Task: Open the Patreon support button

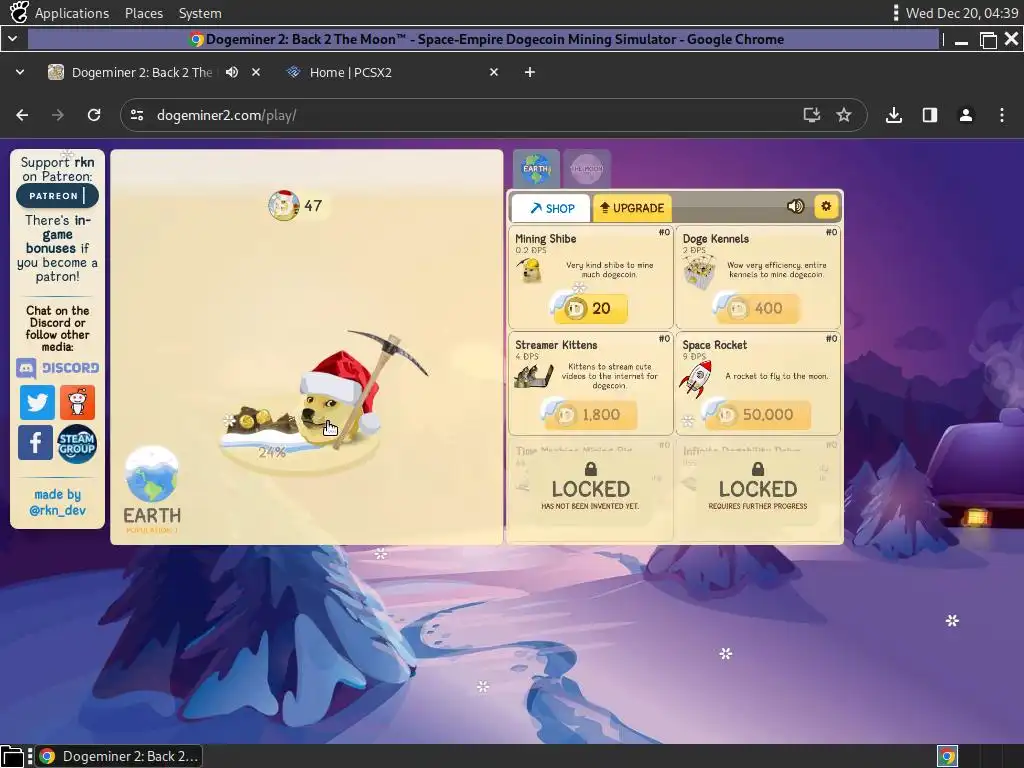Action: click(57, 196)
